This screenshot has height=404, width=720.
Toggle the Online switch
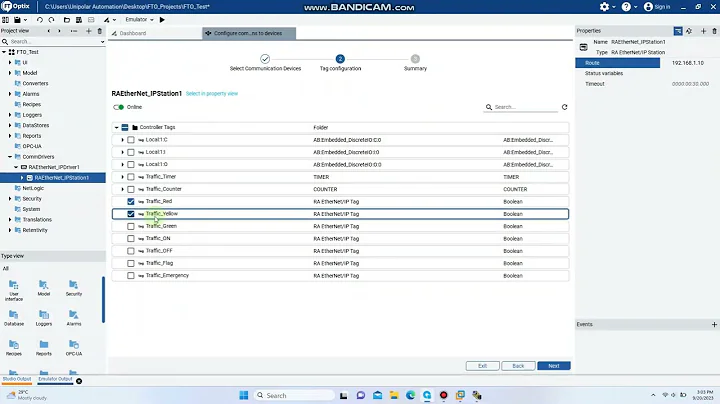[x=119, y=107]
